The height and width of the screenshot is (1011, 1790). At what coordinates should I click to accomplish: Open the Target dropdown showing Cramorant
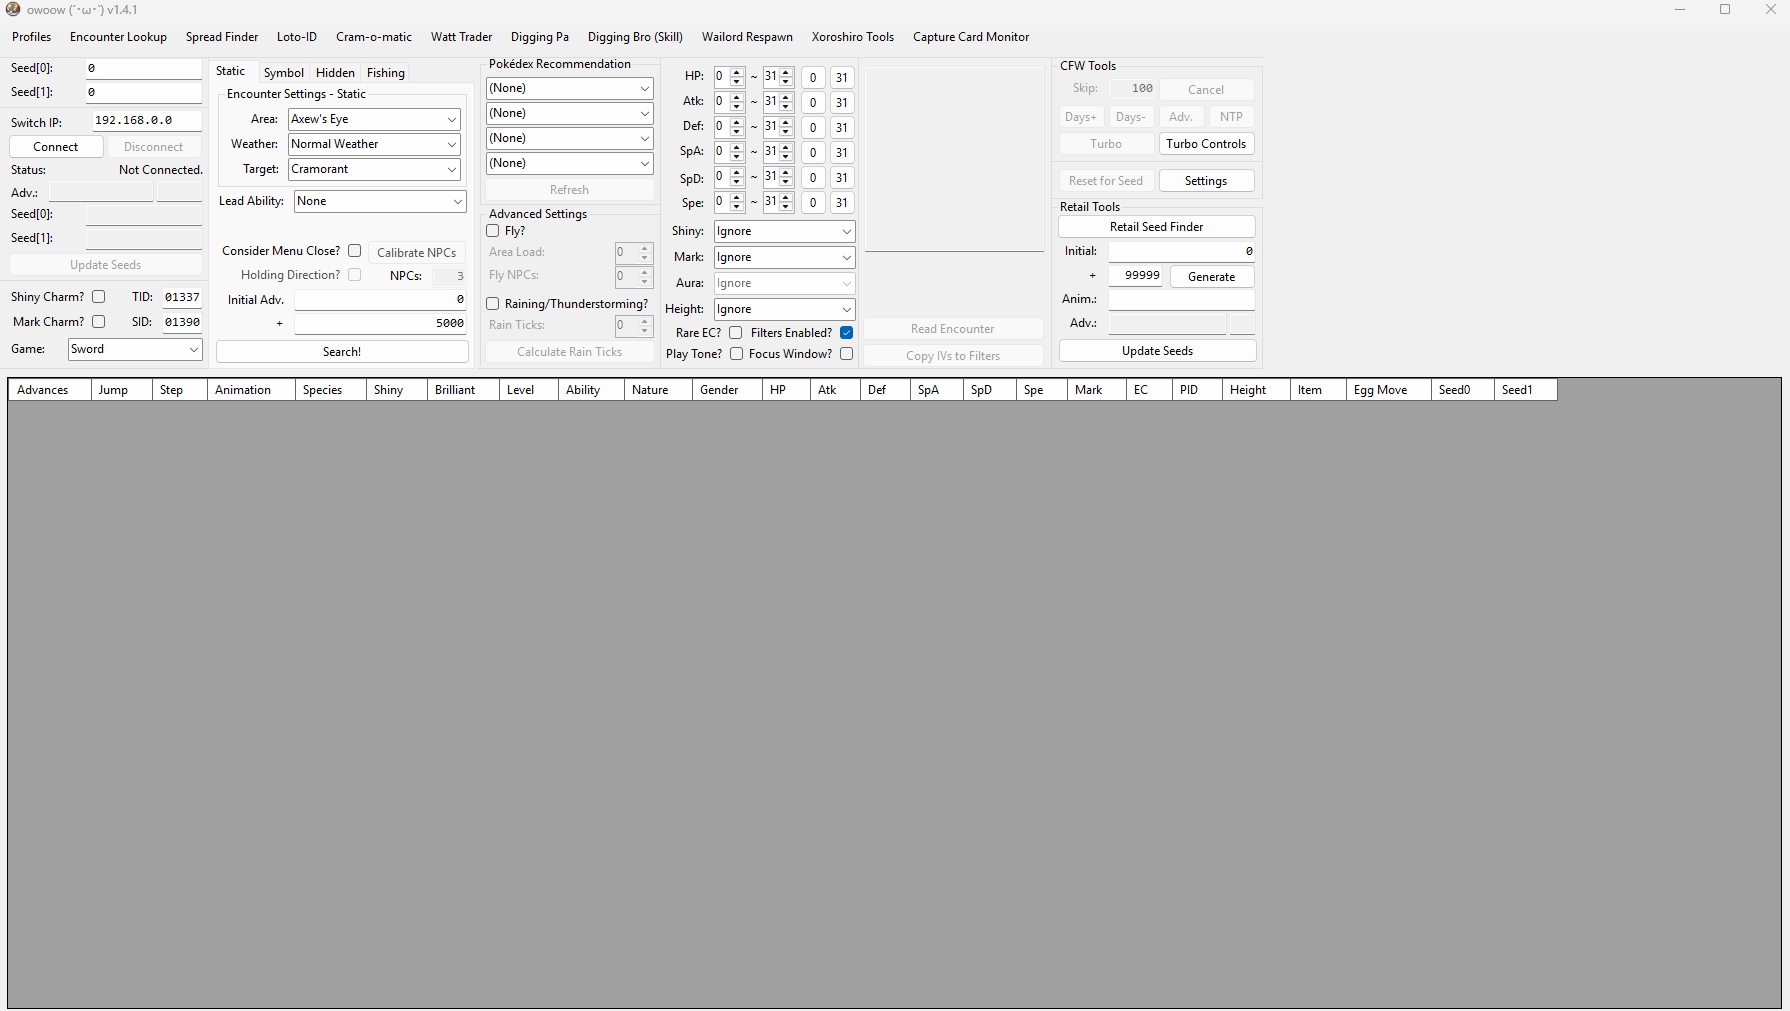pos(374,169)
